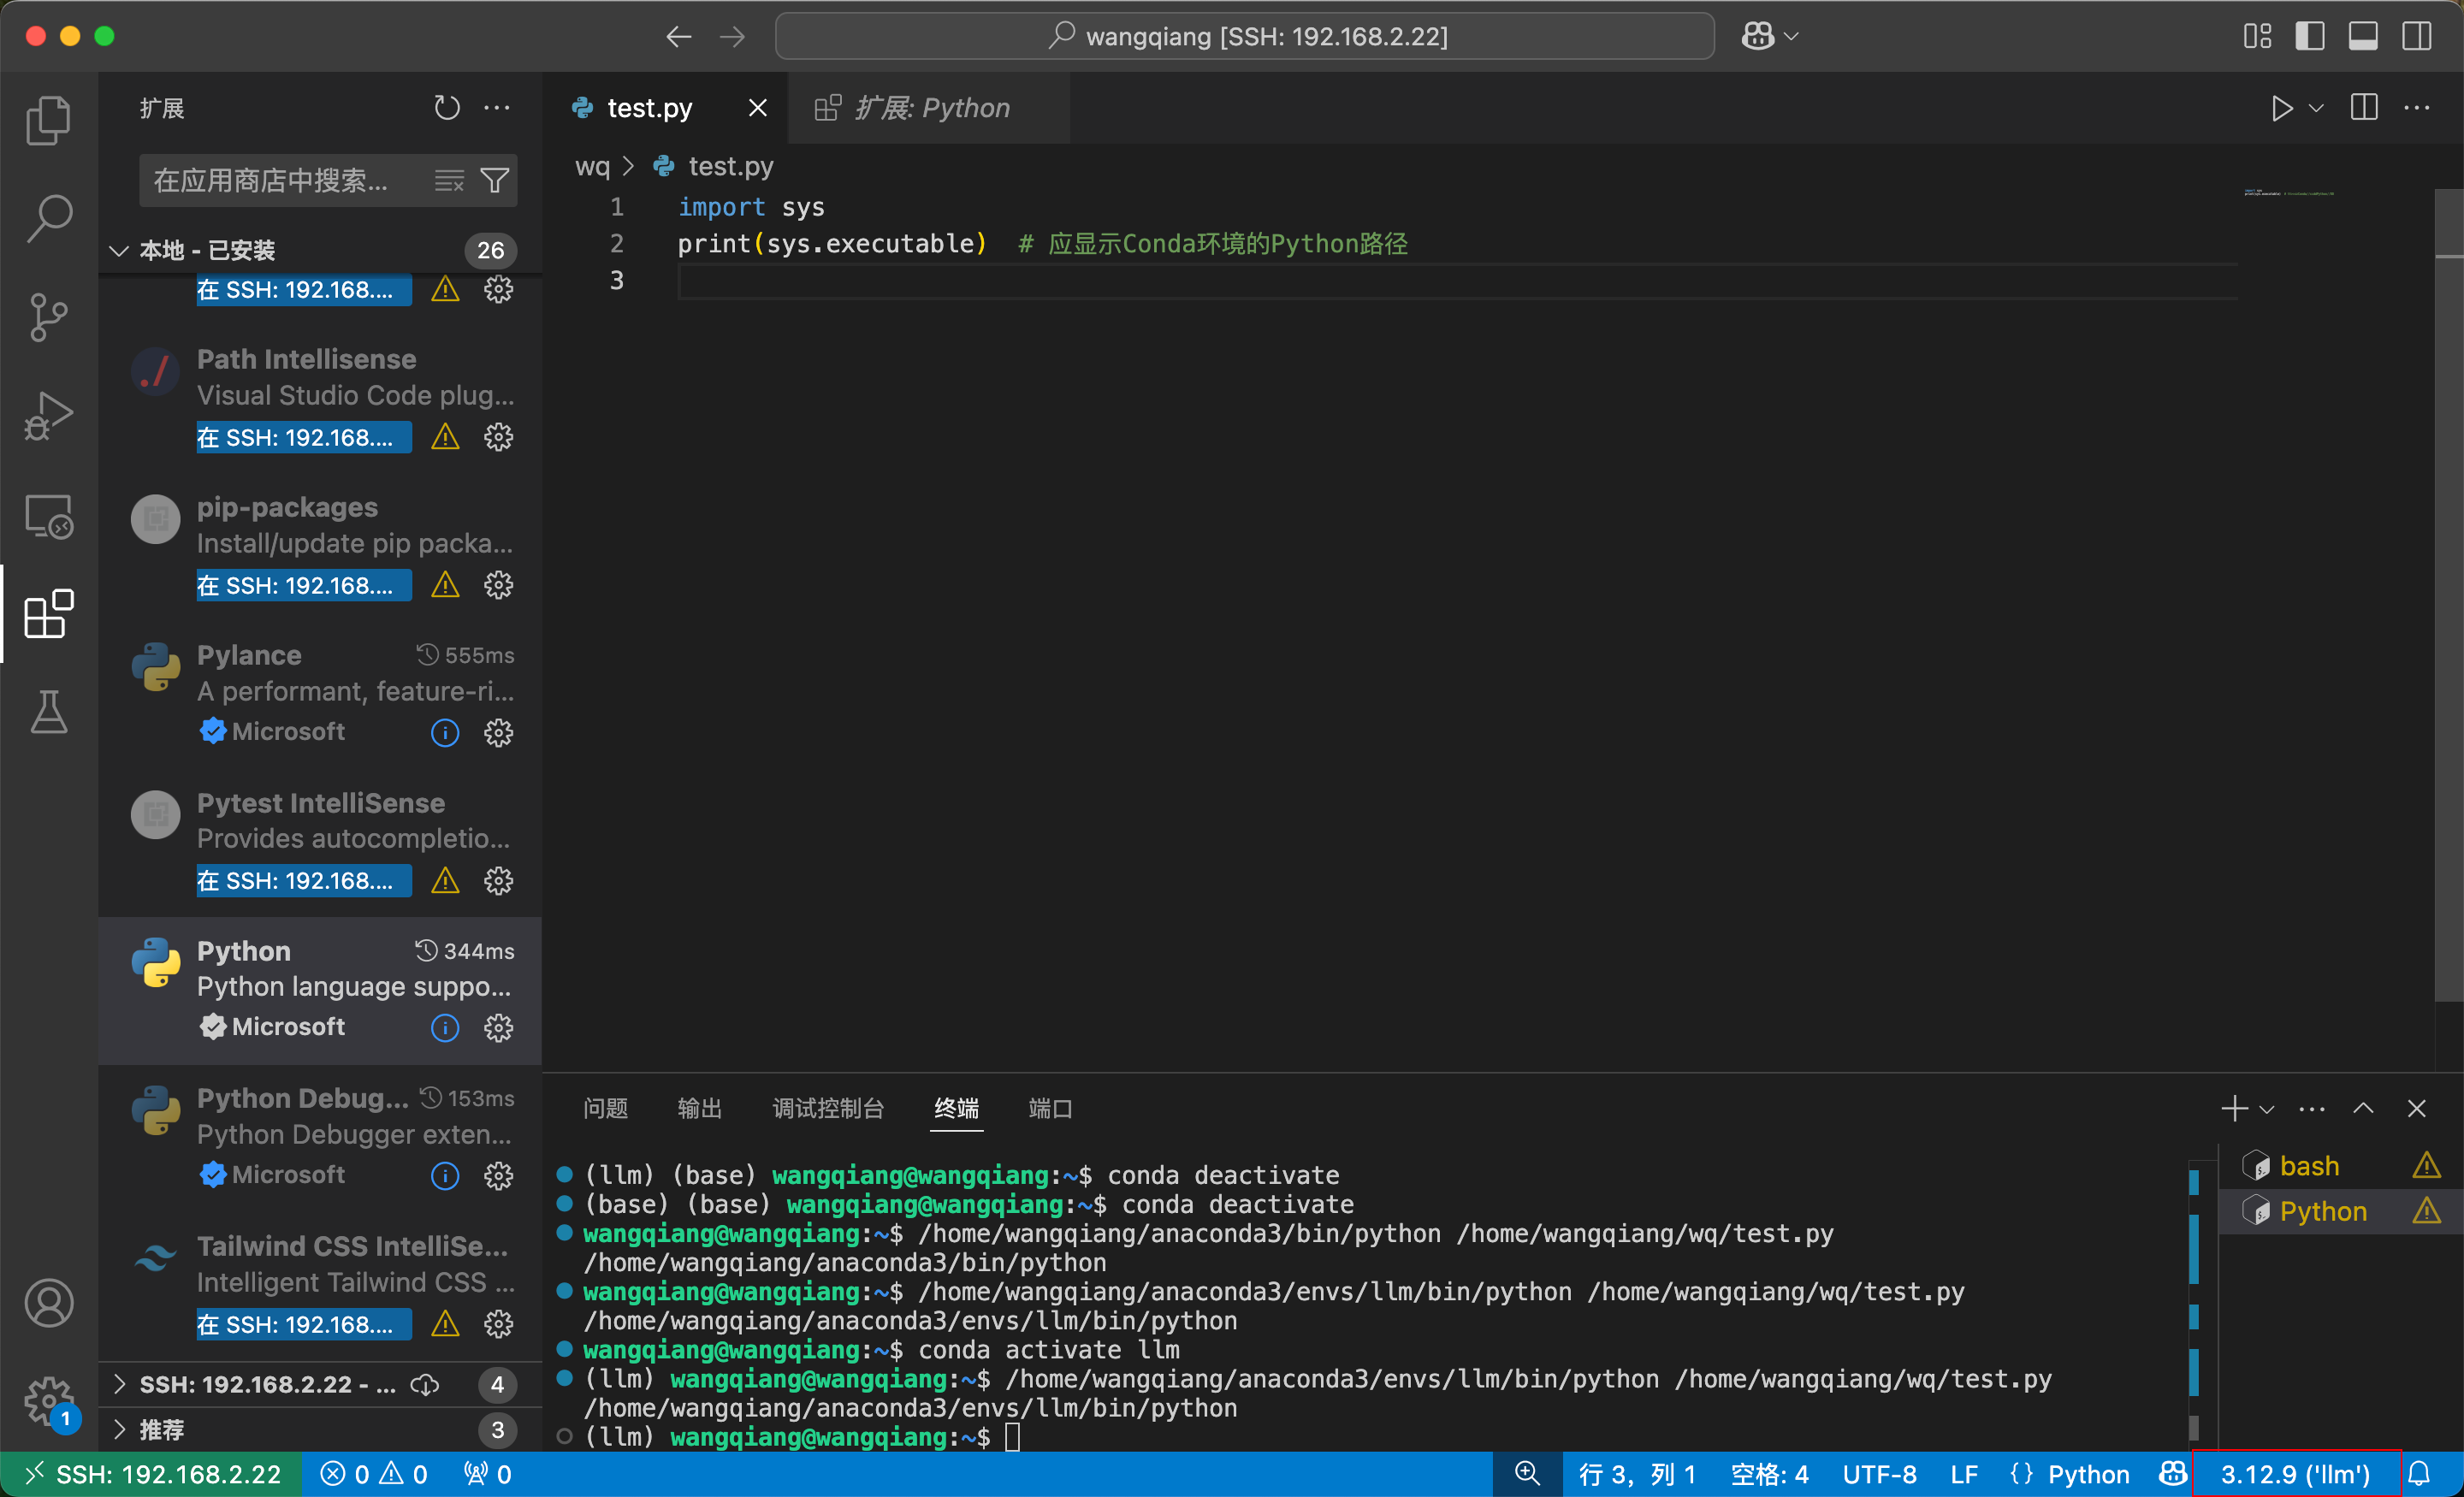2464x1497 pixels.
Task: Open the Source Control view
Action: (x=48, y=318)
